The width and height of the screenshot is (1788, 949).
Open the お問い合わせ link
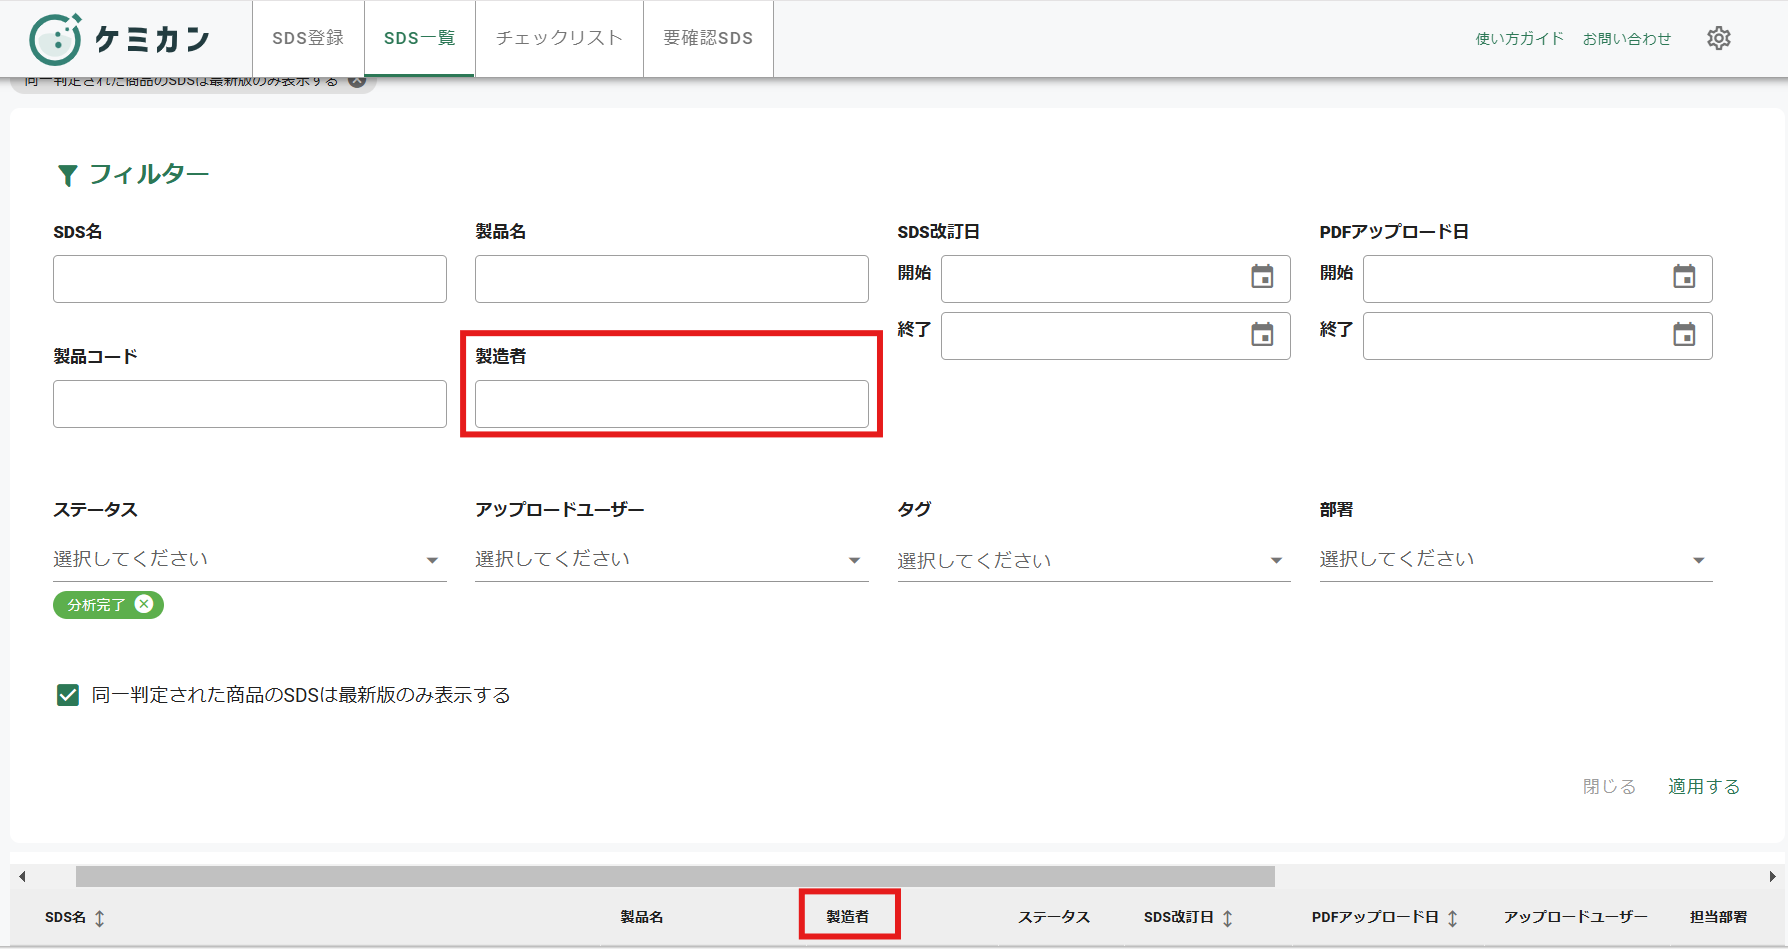pos(1627,39)
